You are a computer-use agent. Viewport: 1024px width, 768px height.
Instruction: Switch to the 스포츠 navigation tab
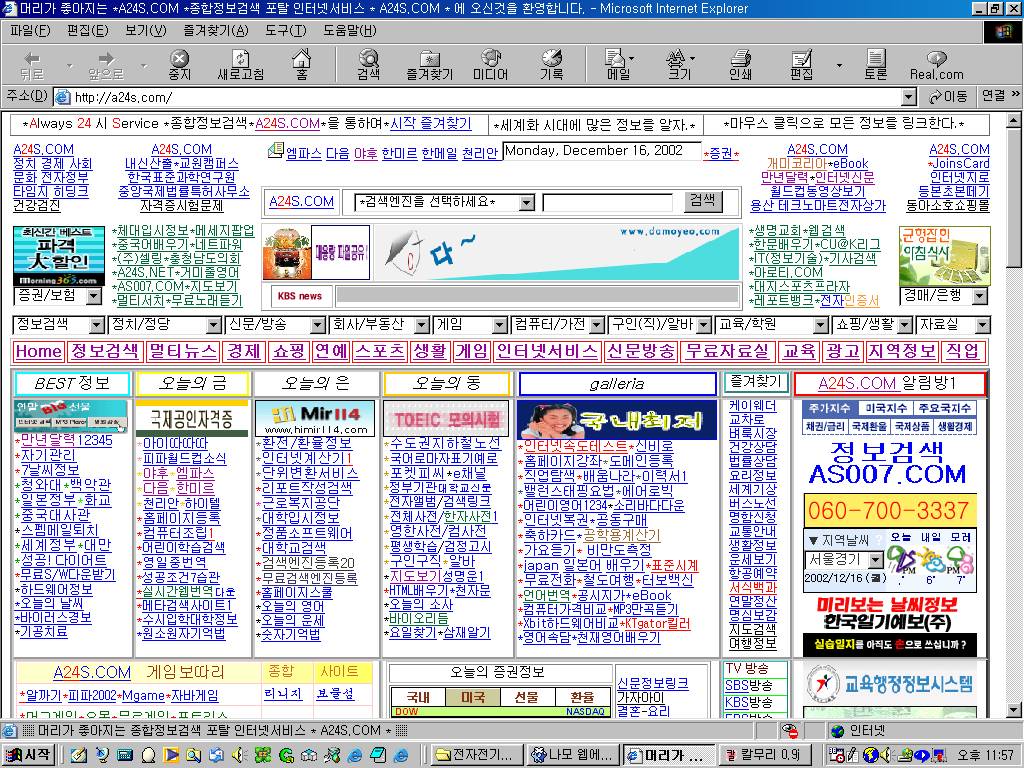(380, 351)
